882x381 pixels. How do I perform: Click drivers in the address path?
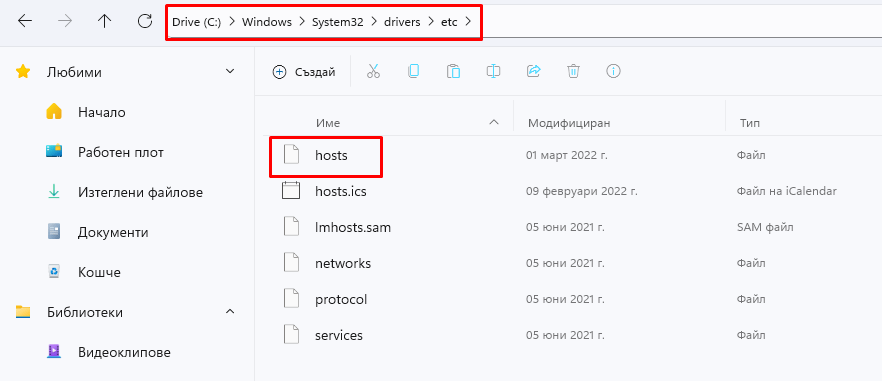pyautogui.click(x=402, y=22)
